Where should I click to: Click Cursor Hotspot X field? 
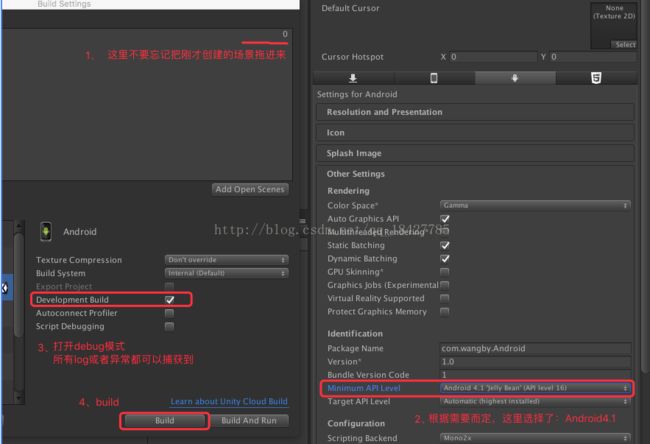click(493, 57)
